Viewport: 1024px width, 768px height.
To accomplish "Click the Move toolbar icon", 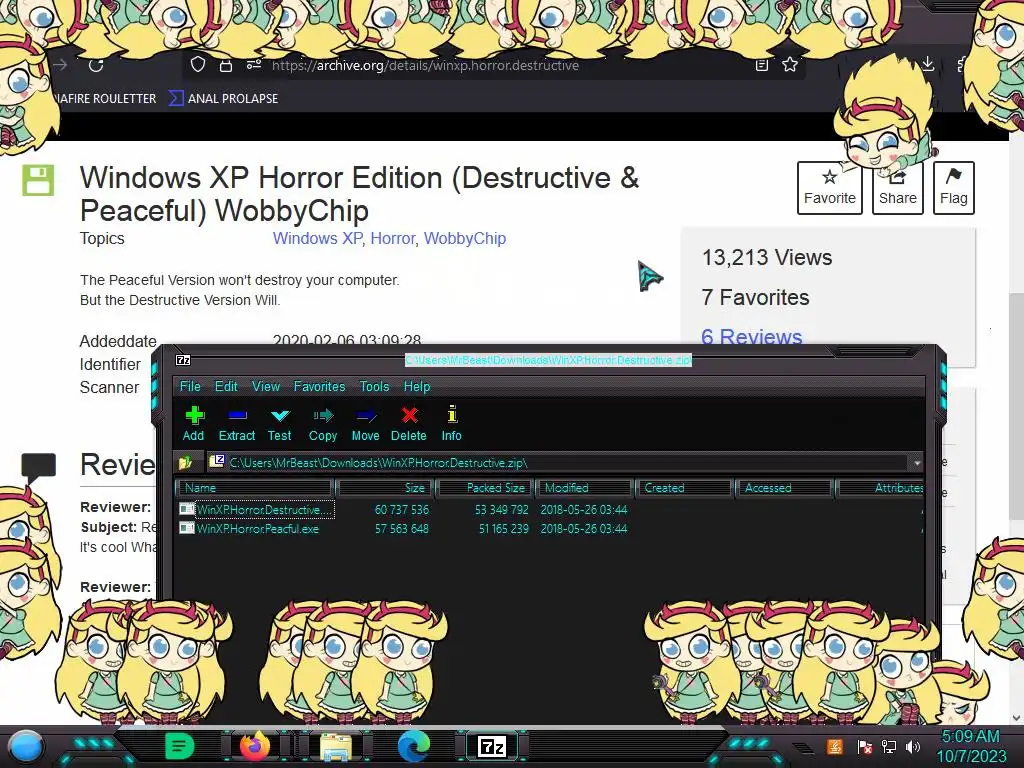I will click(365, 423).
